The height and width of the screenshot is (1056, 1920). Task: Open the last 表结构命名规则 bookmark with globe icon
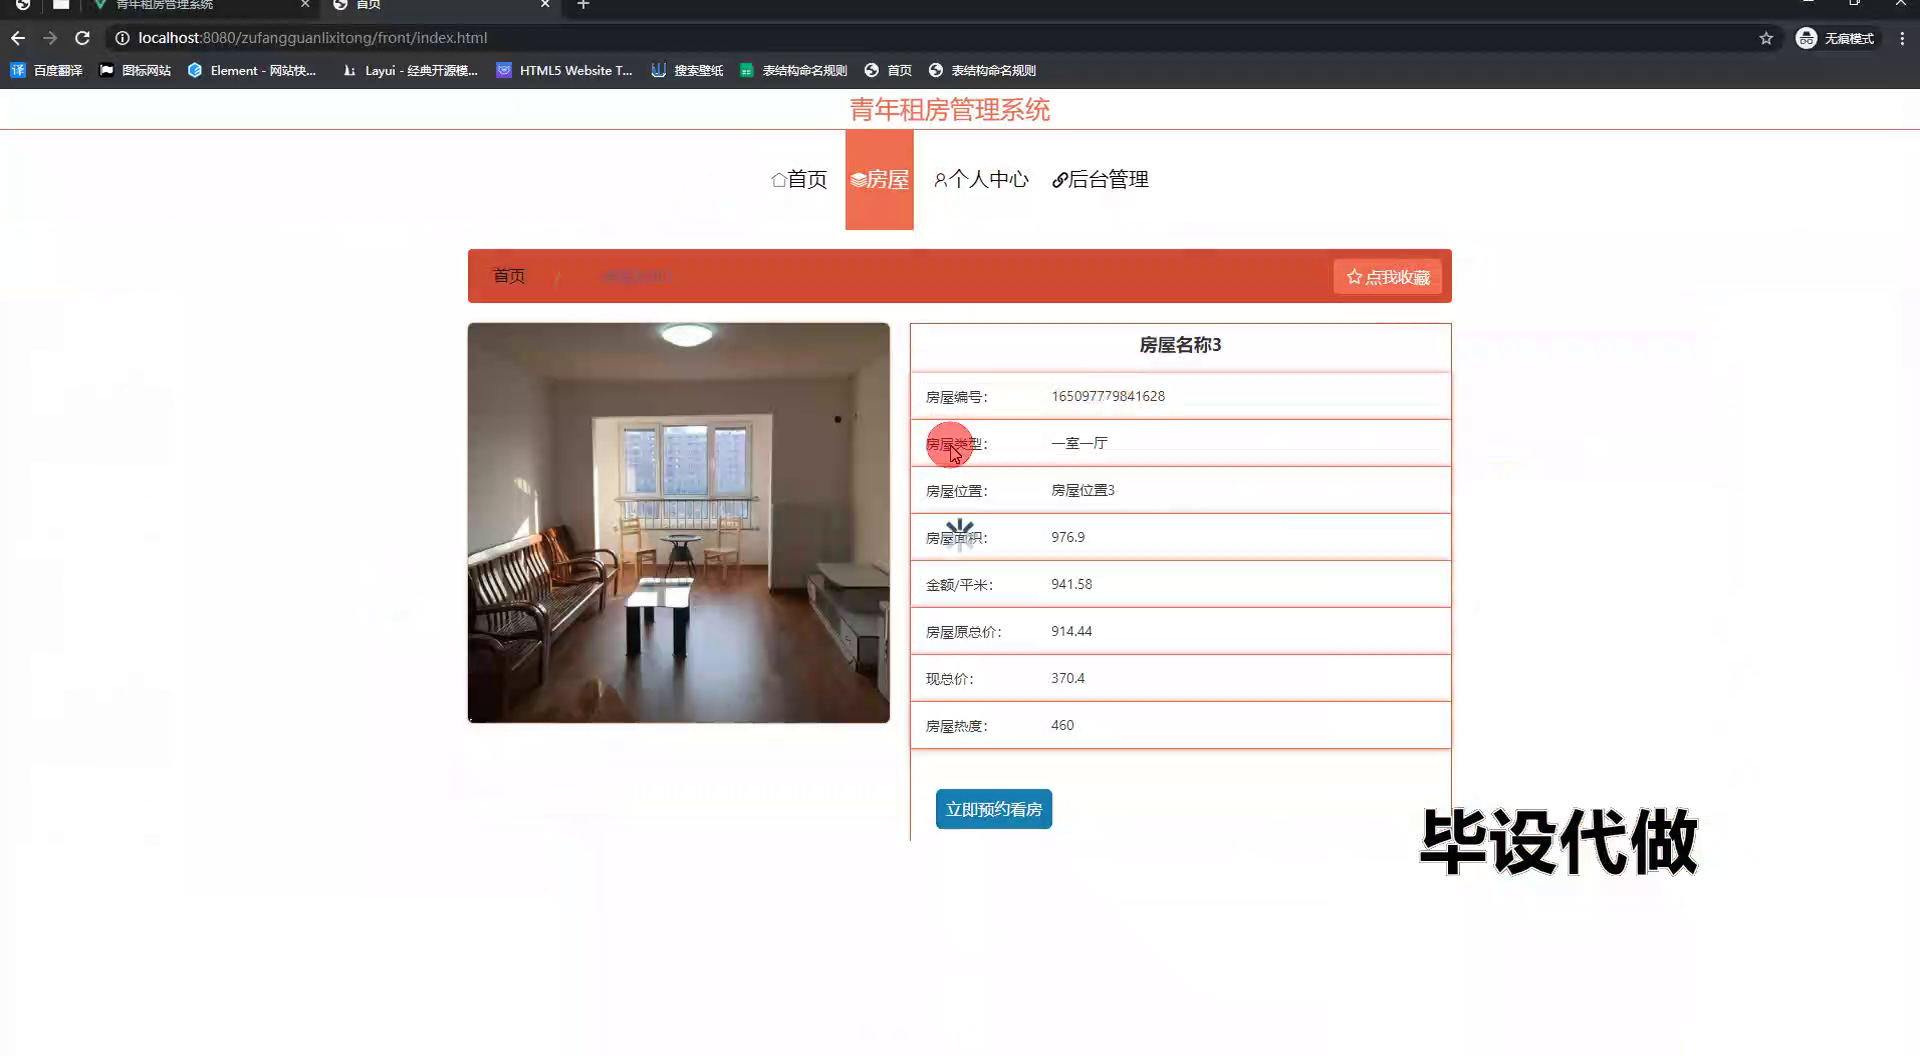coord(982,70)
